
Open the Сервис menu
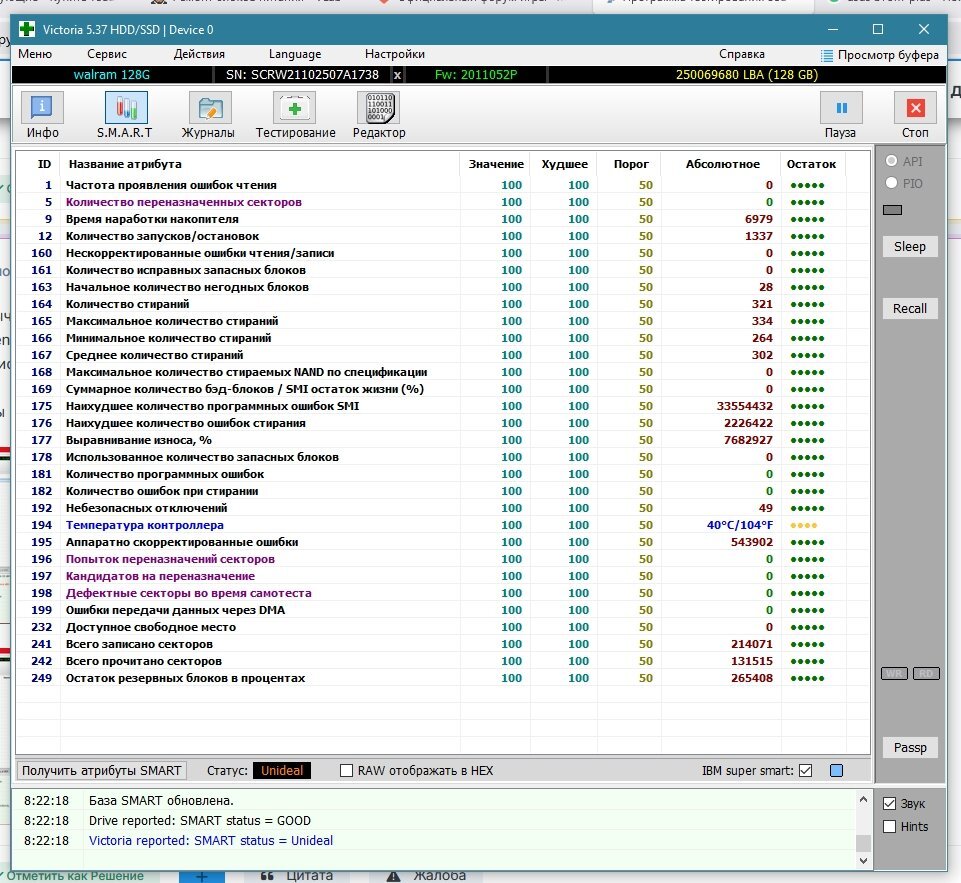tap(107, 54)
